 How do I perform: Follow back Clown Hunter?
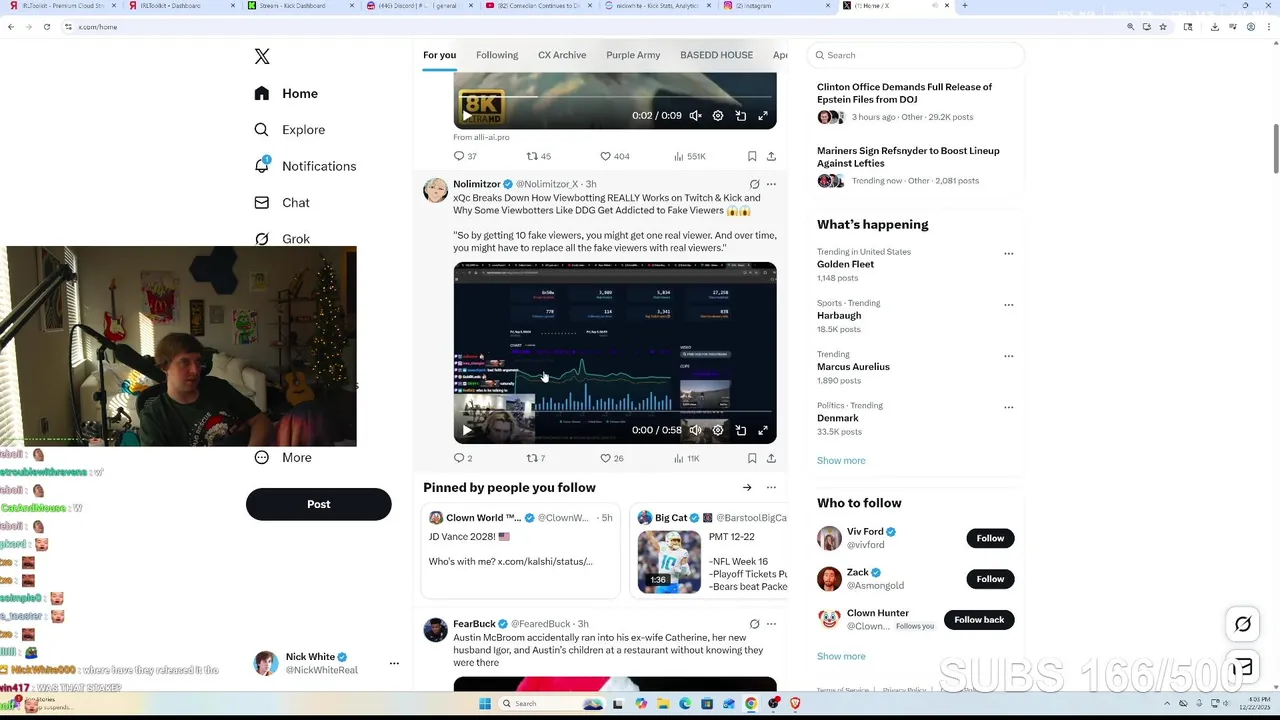tap(979, 620)
